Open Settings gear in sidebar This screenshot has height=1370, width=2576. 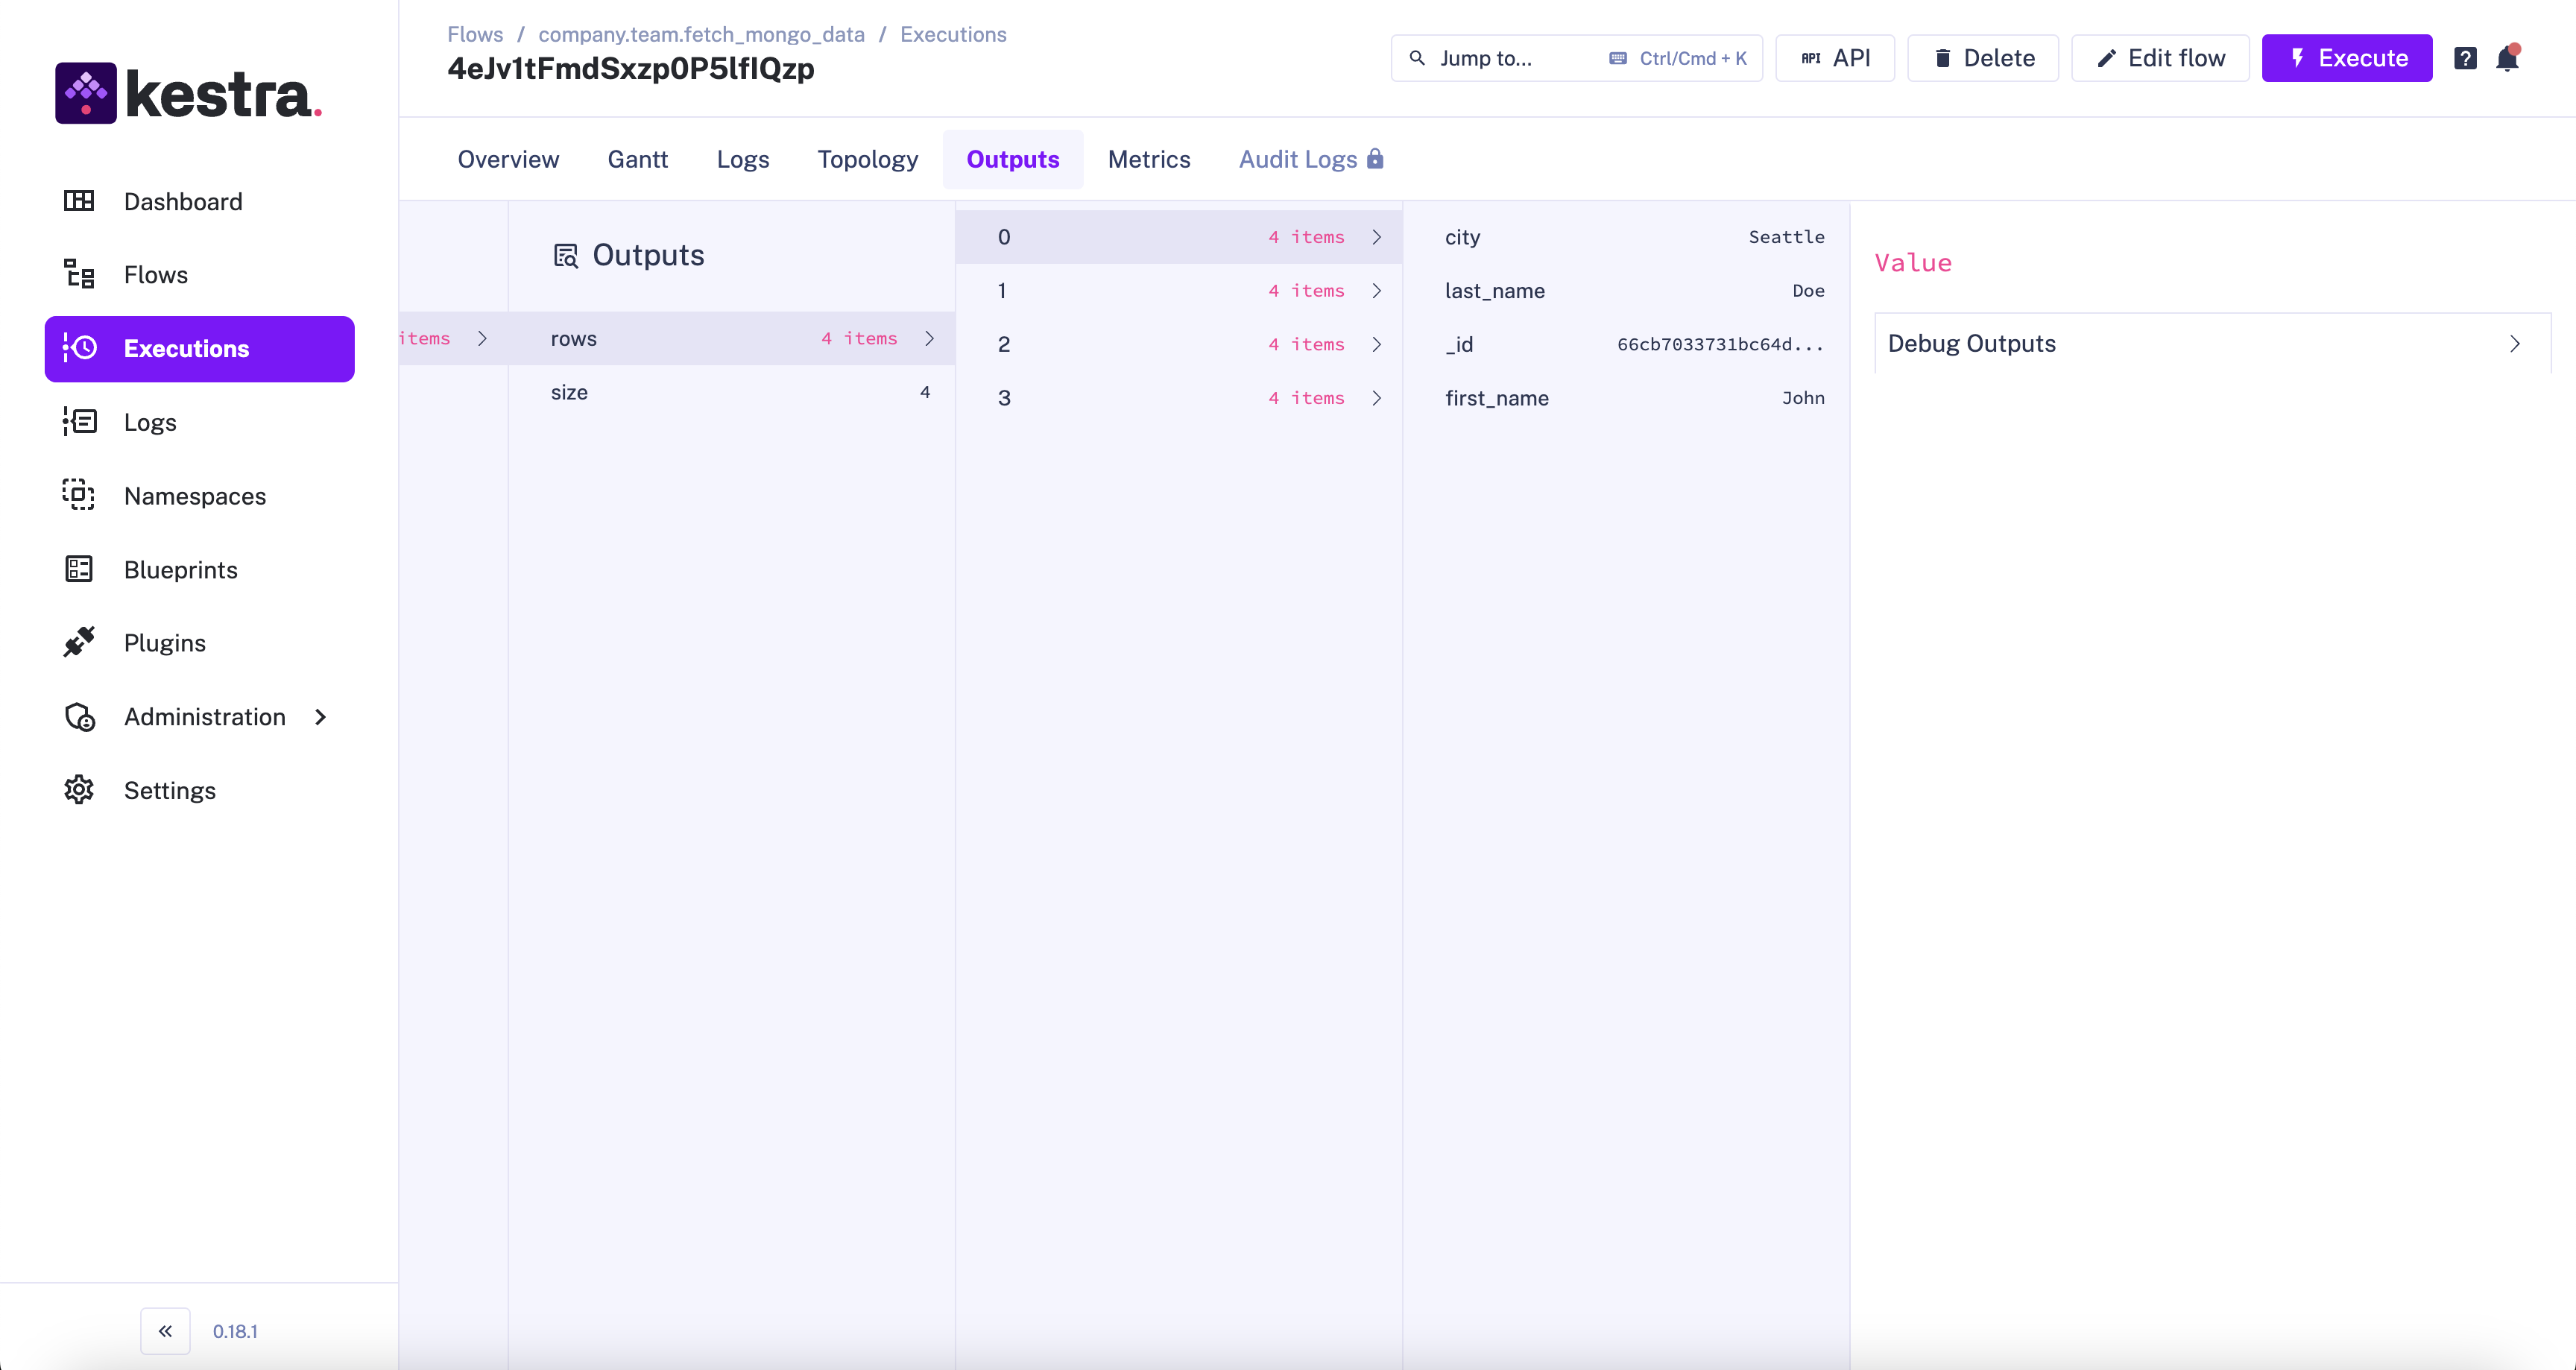79,790
